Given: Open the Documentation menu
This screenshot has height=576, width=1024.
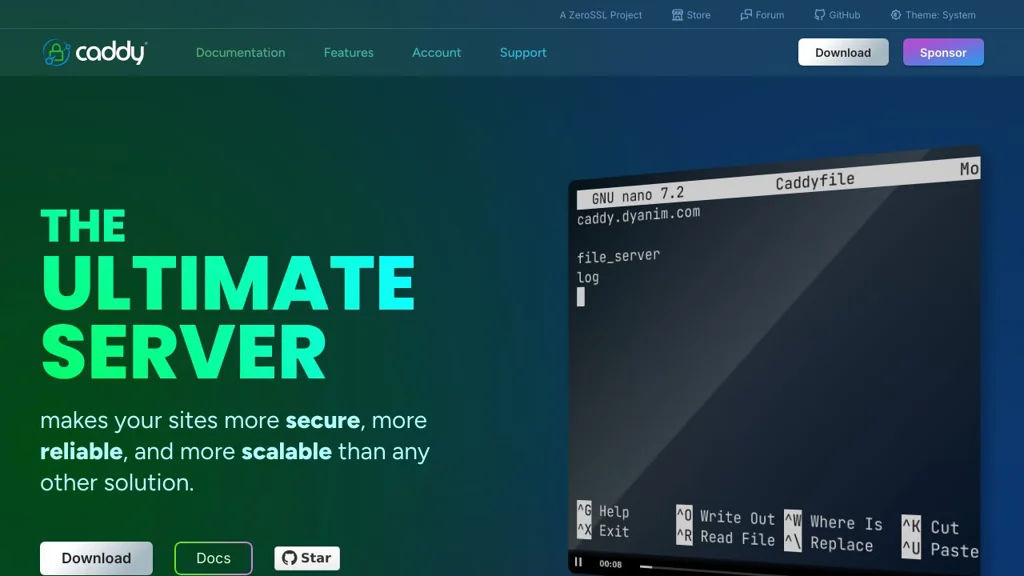Looking at the screenshot, I should 240,52.
